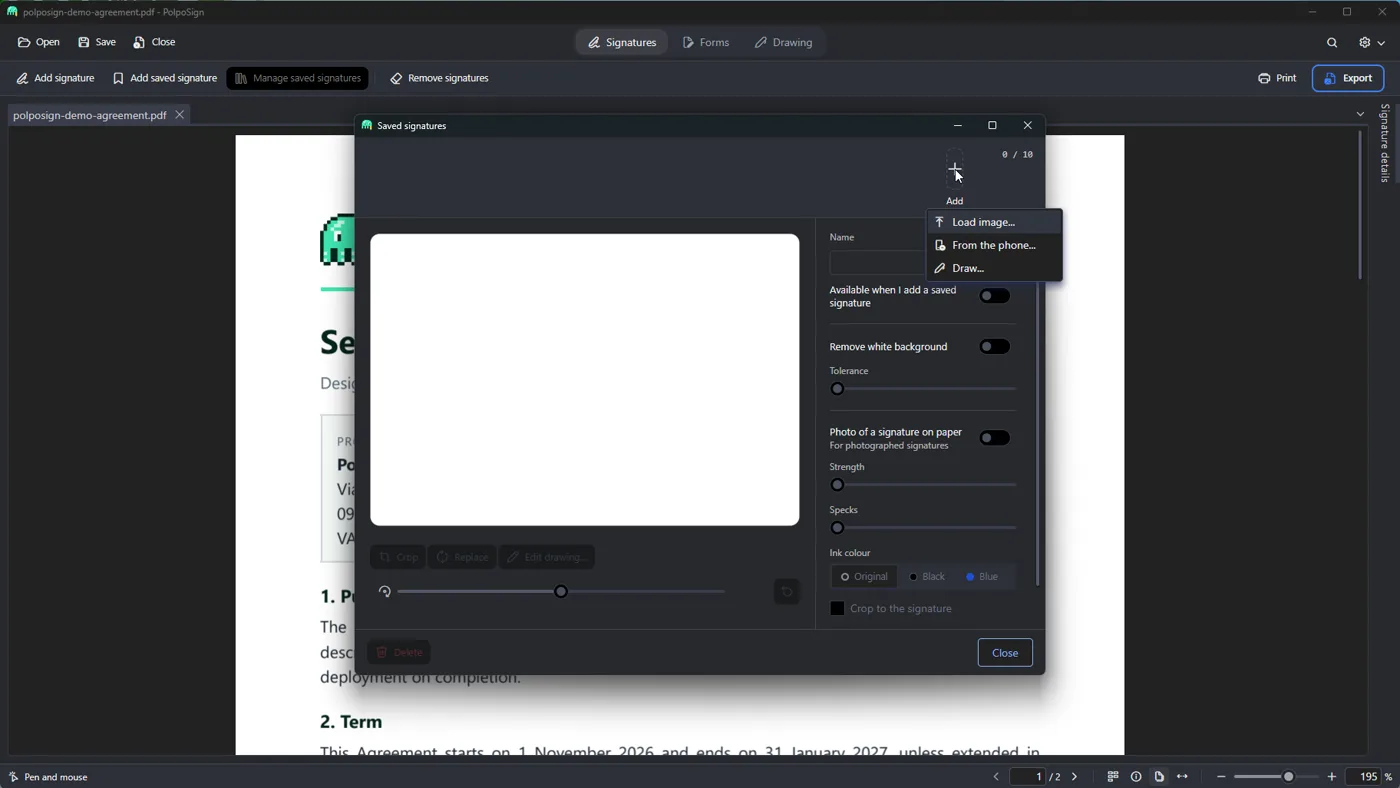Turn on Photo of a signature on paper
1400x788 pixels.
(994, 438)
